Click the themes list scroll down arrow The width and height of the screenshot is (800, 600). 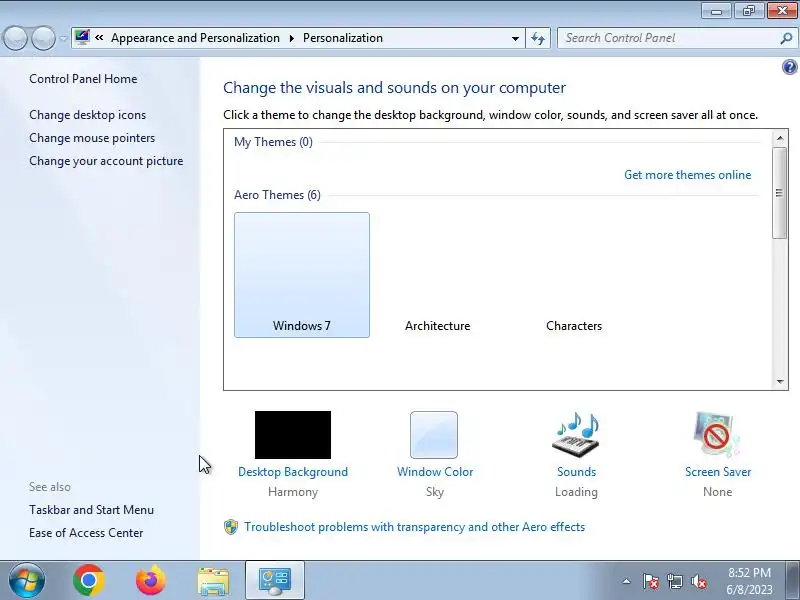click(780, 382)
